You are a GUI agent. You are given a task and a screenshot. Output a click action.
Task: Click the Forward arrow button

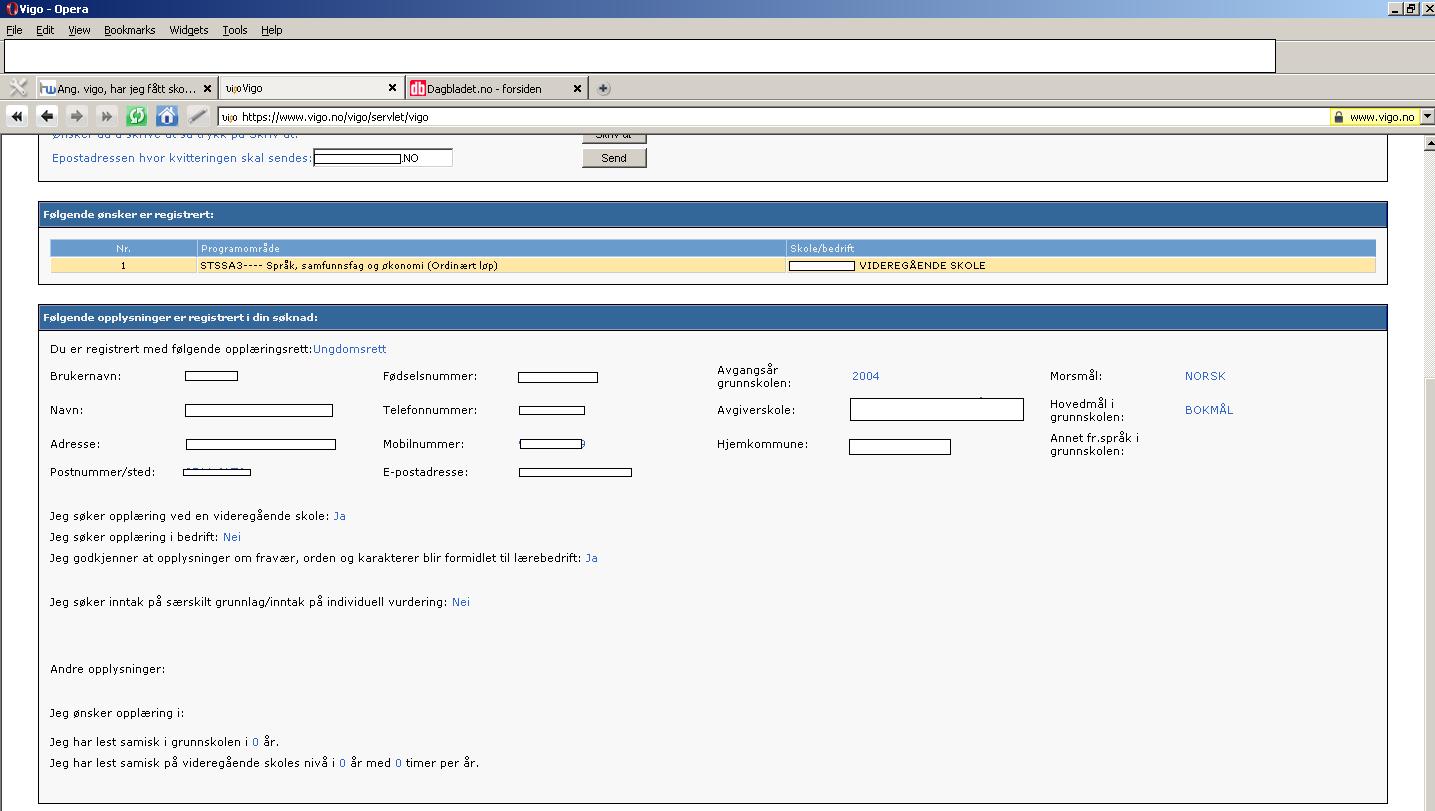coord(77,116)
